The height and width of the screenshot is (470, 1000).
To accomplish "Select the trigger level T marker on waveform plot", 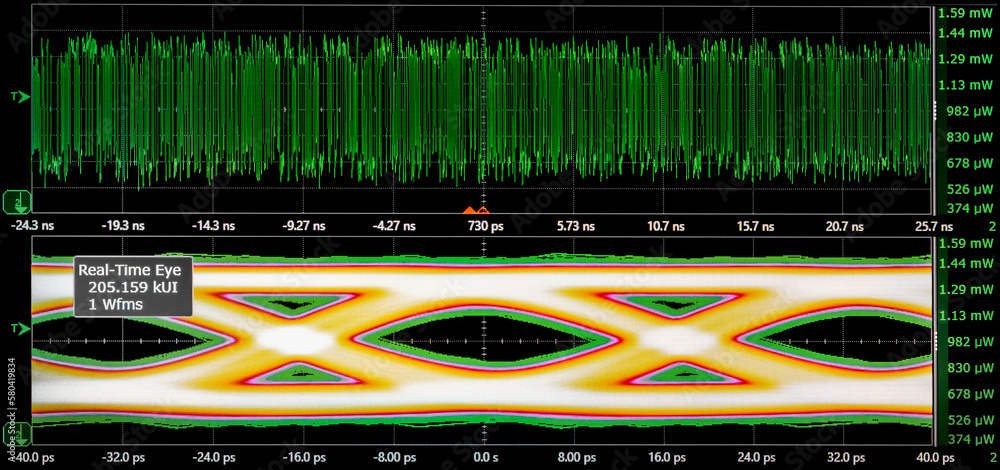I will click(20, 97).
